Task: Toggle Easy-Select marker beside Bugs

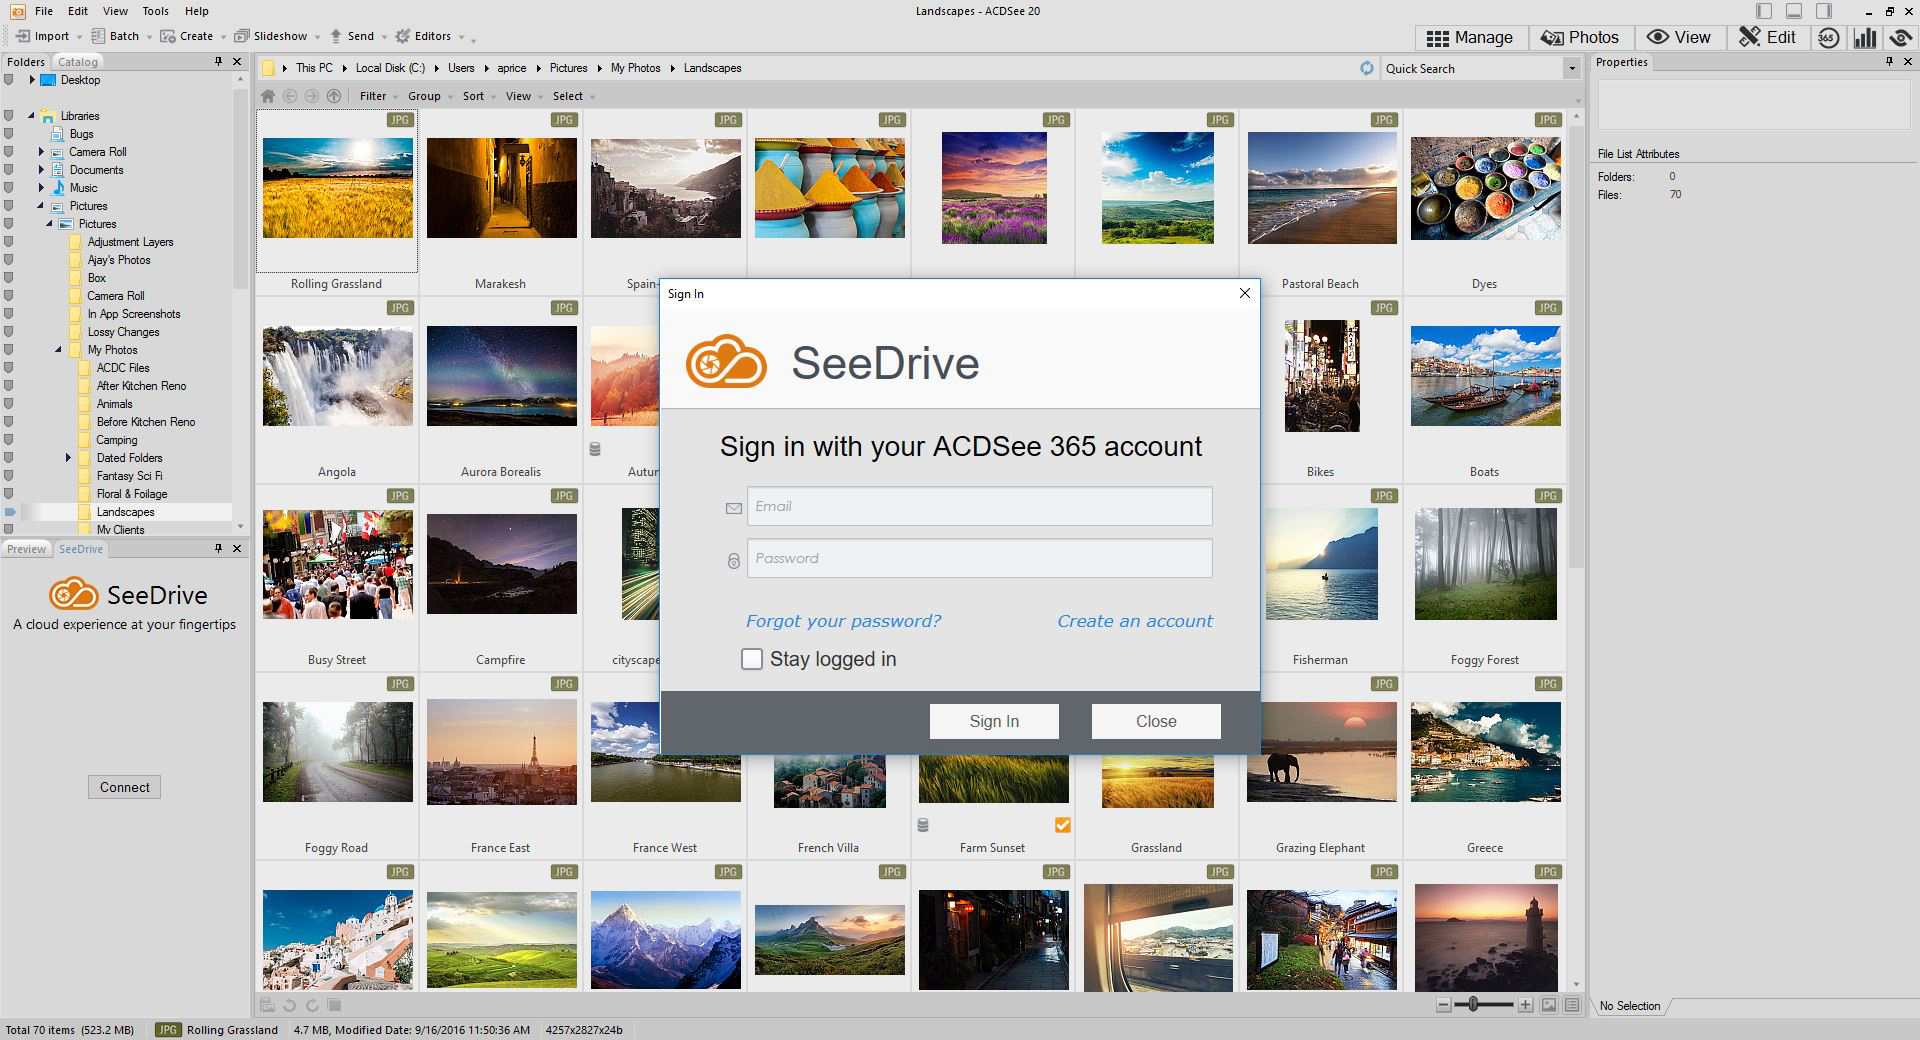Action: [9, 134]
